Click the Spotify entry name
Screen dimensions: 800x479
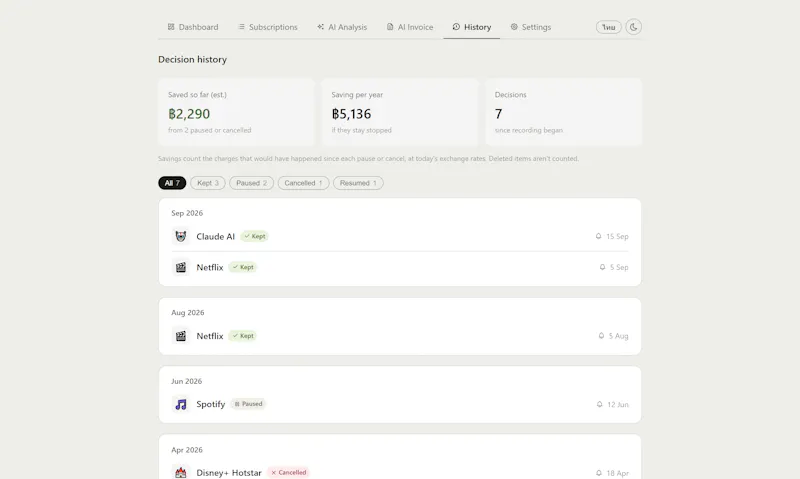pyautogui.click(x=211, y=404)
